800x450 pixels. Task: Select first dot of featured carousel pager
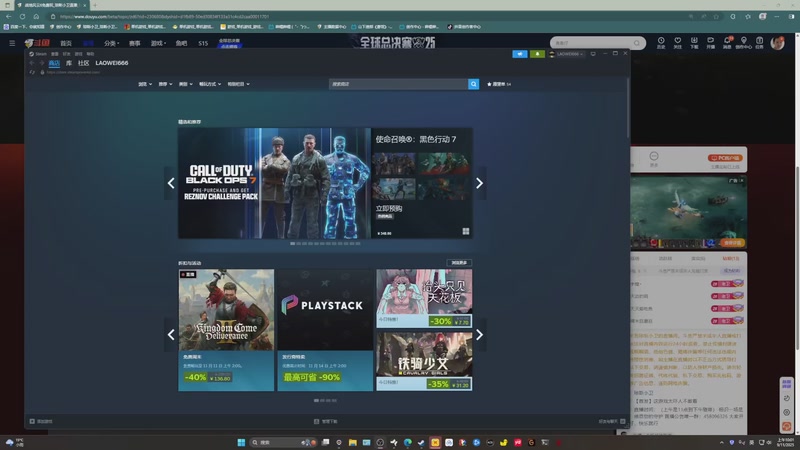point(292,244)
